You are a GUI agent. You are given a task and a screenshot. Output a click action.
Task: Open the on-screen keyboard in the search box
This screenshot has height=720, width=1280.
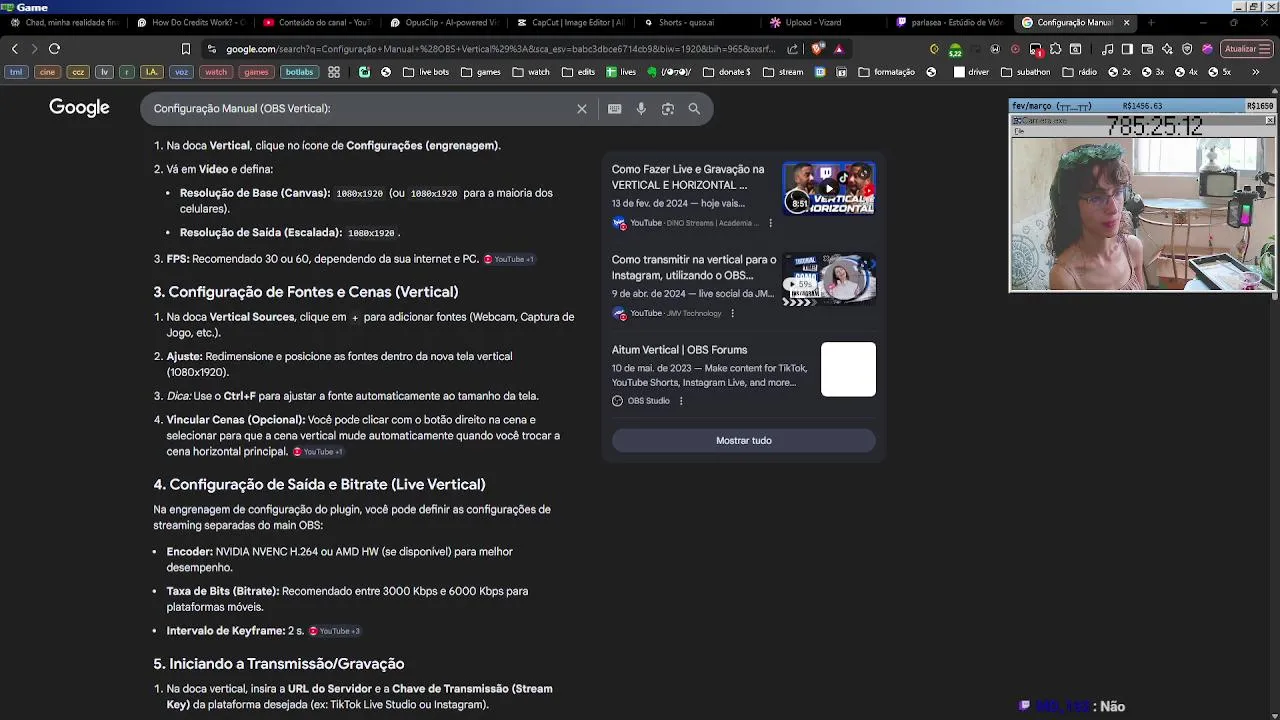tap(614, 109)
